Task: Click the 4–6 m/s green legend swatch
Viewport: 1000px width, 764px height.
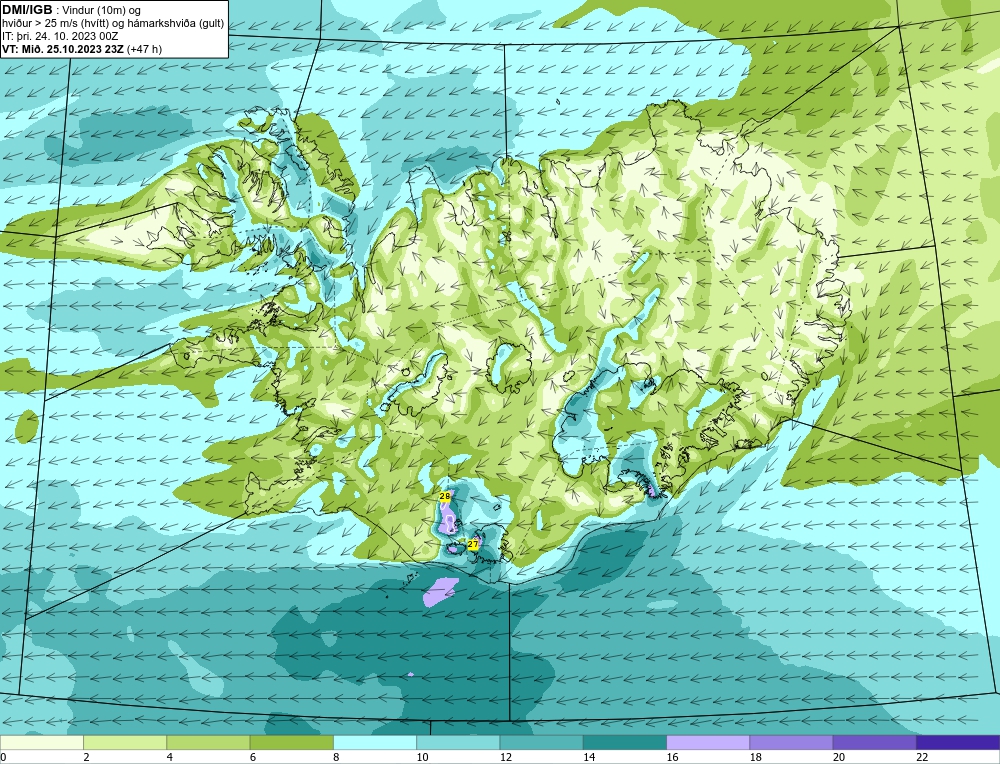Action: point(209,742)
